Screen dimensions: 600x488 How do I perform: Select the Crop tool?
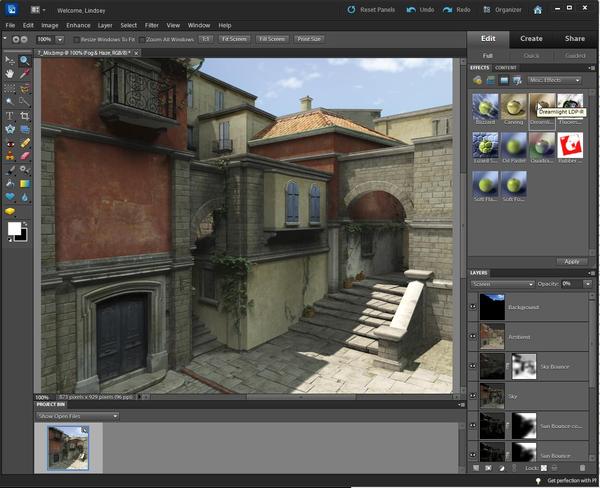tap(25, 116)
